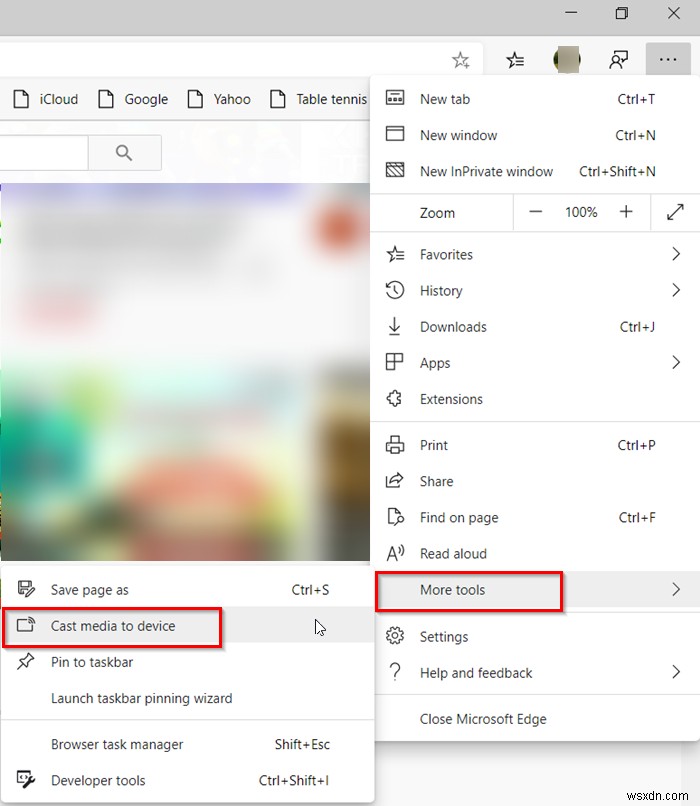Click the New window icon
The height and width of the screenshot is (806, 700).
[x=395, y=134]
